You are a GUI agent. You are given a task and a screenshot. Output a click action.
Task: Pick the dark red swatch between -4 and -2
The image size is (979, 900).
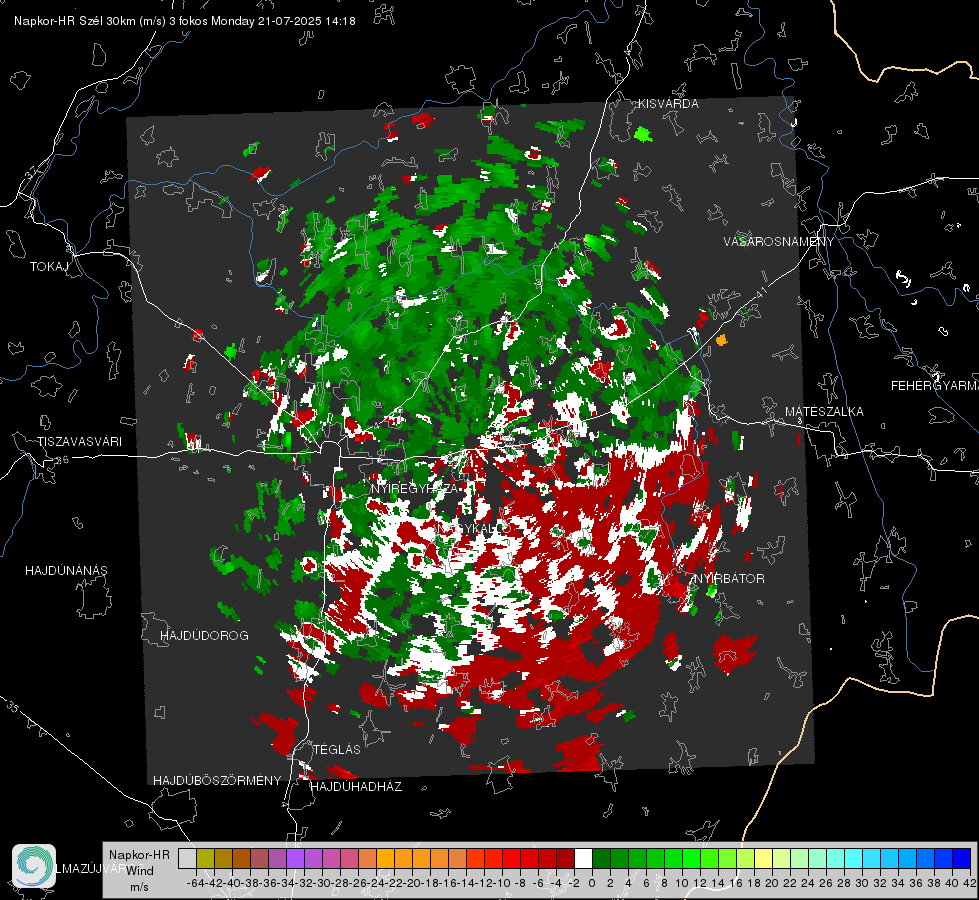565,859
